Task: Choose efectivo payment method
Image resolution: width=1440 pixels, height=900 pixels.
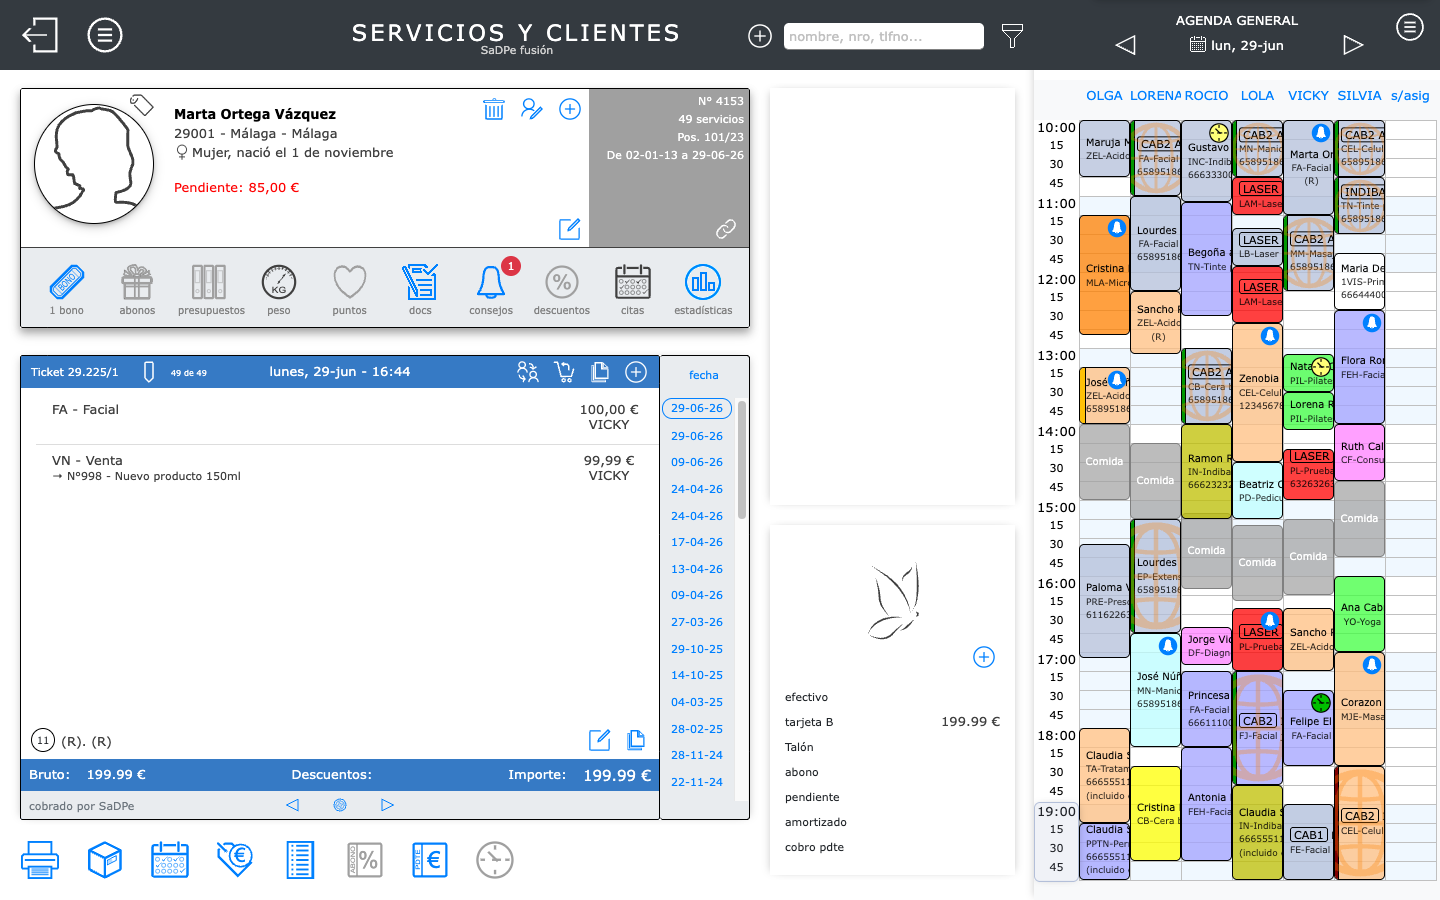Action: (806, 697)
